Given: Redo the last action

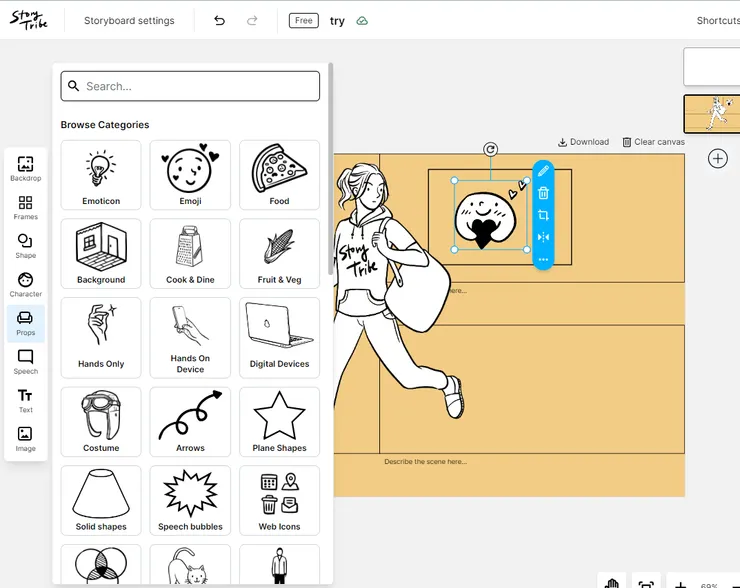Looking at the screenshot, I should coord(252,20).
